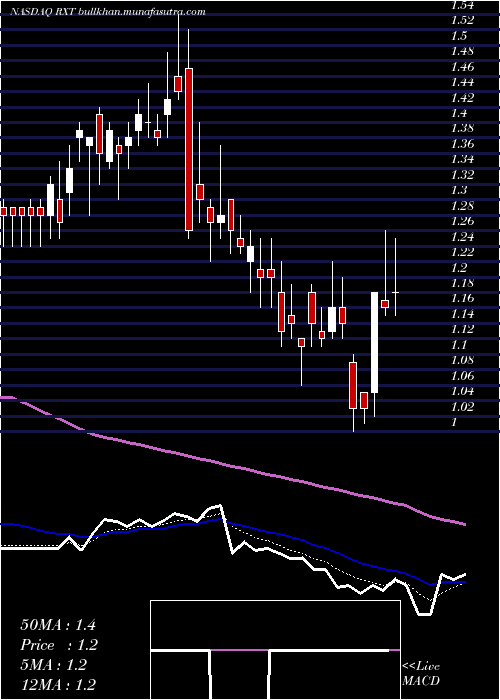Select the 1.2 price axis label
The image size is (500, 700).
[459, 267]
